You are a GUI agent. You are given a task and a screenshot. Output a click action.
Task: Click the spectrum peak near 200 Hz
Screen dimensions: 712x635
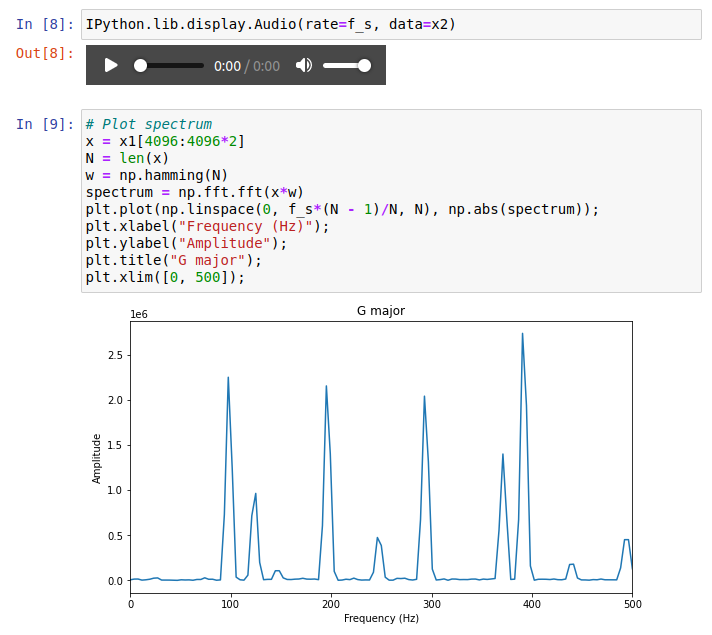pyautogui.click(x=326, y=387)
